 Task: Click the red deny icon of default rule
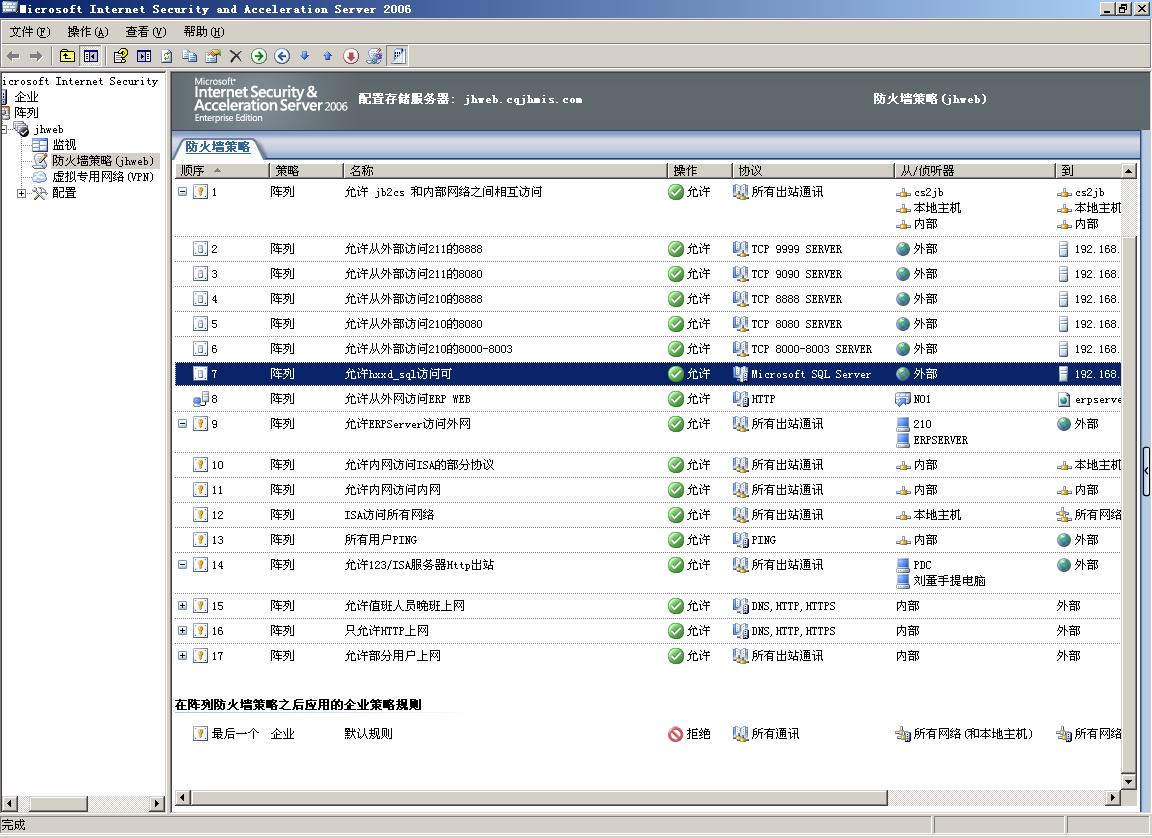tap(676, 734)
